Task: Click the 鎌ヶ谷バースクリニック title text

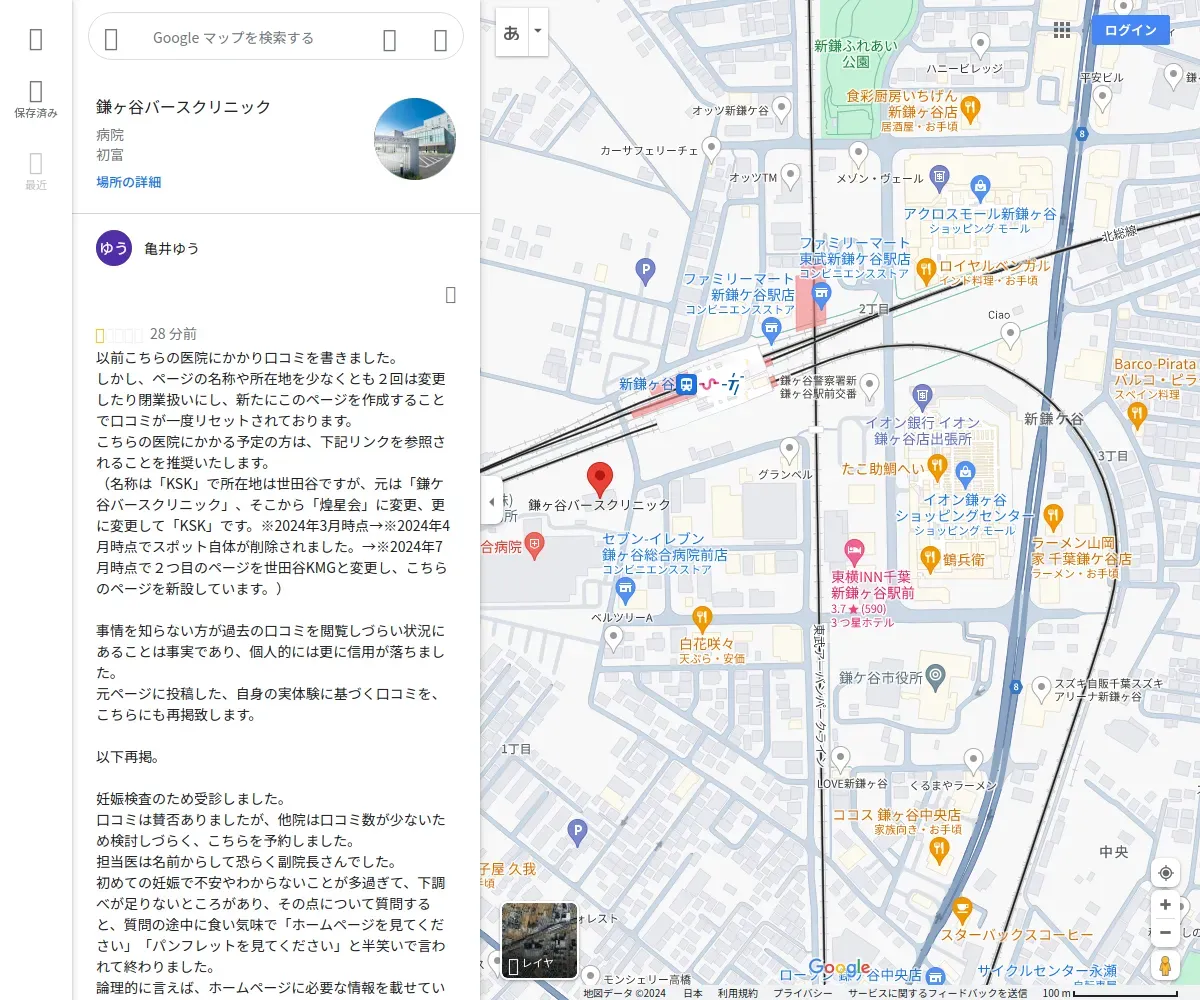Action: coord(184,107)
